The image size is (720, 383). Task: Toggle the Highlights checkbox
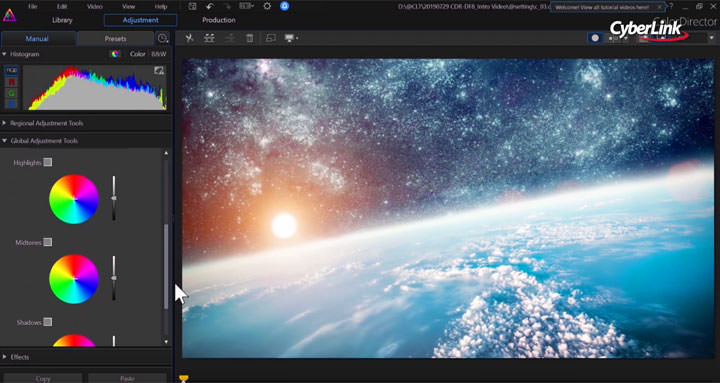[x=48, y=162]
